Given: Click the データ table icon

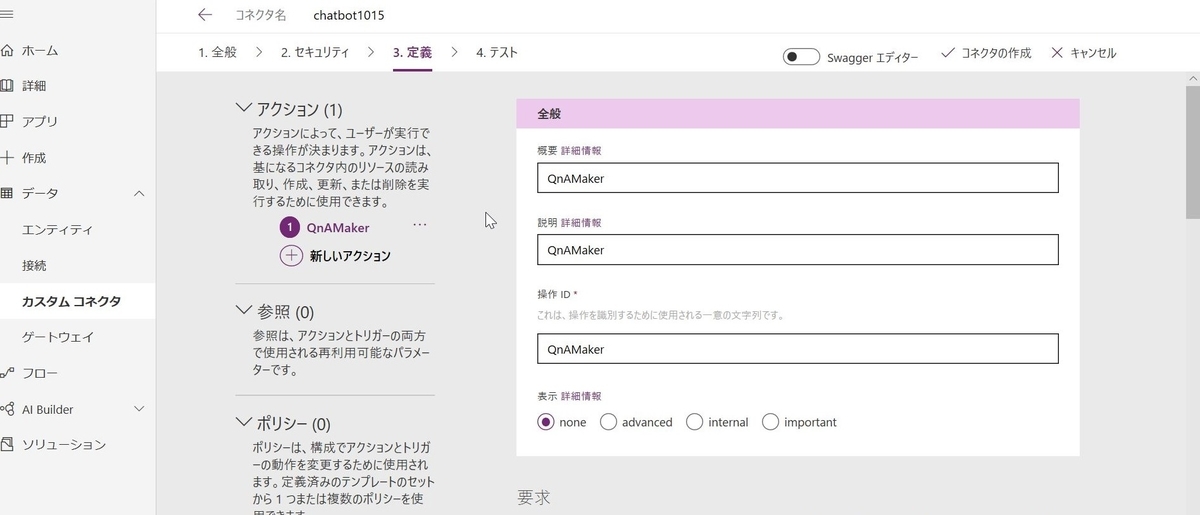Looking at the screenshot, I should click(x=6, y=193).
